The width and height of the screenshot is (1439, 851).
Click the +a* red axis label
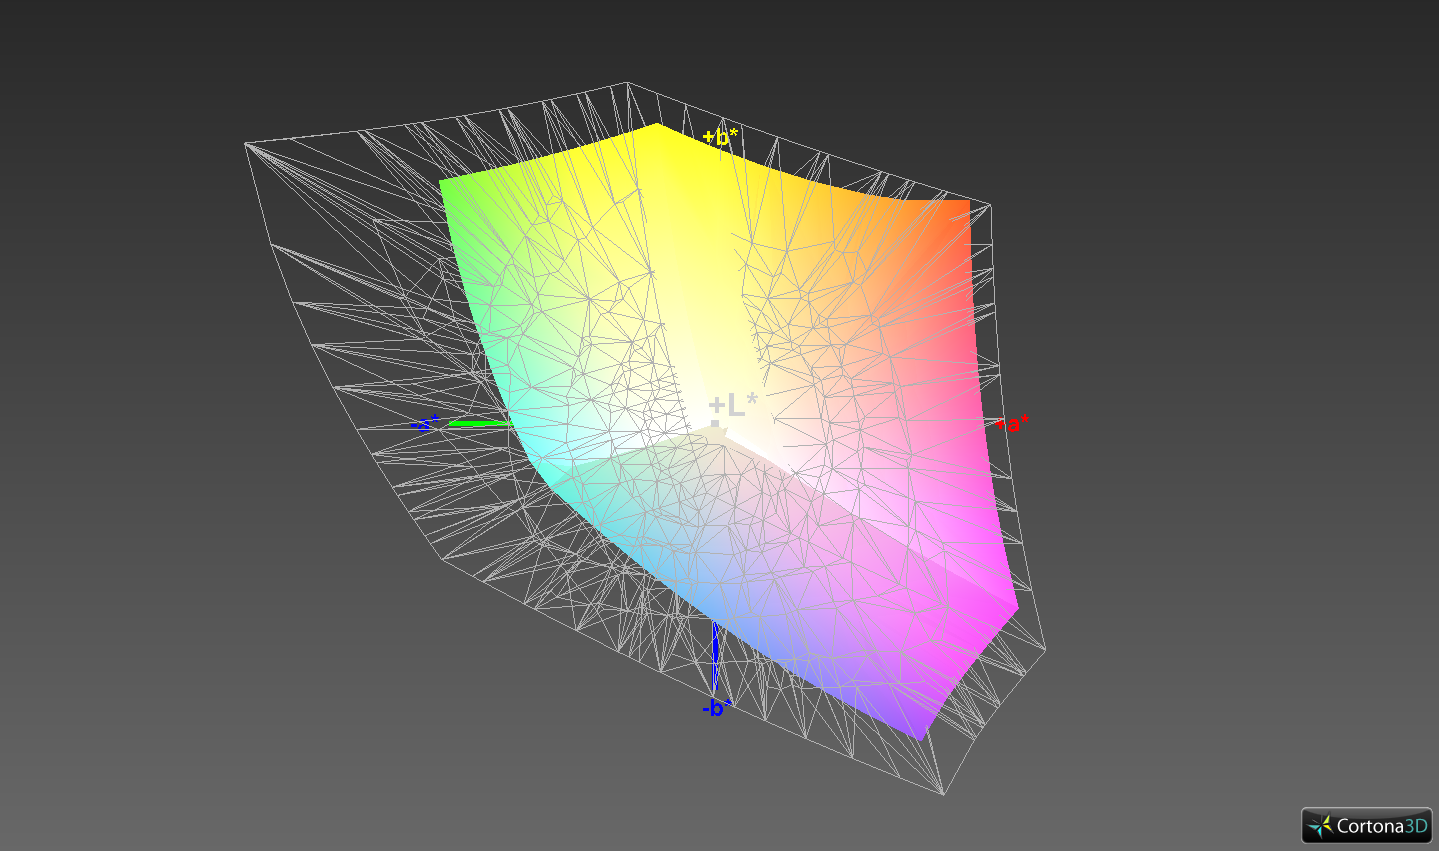pos(1011,424)
